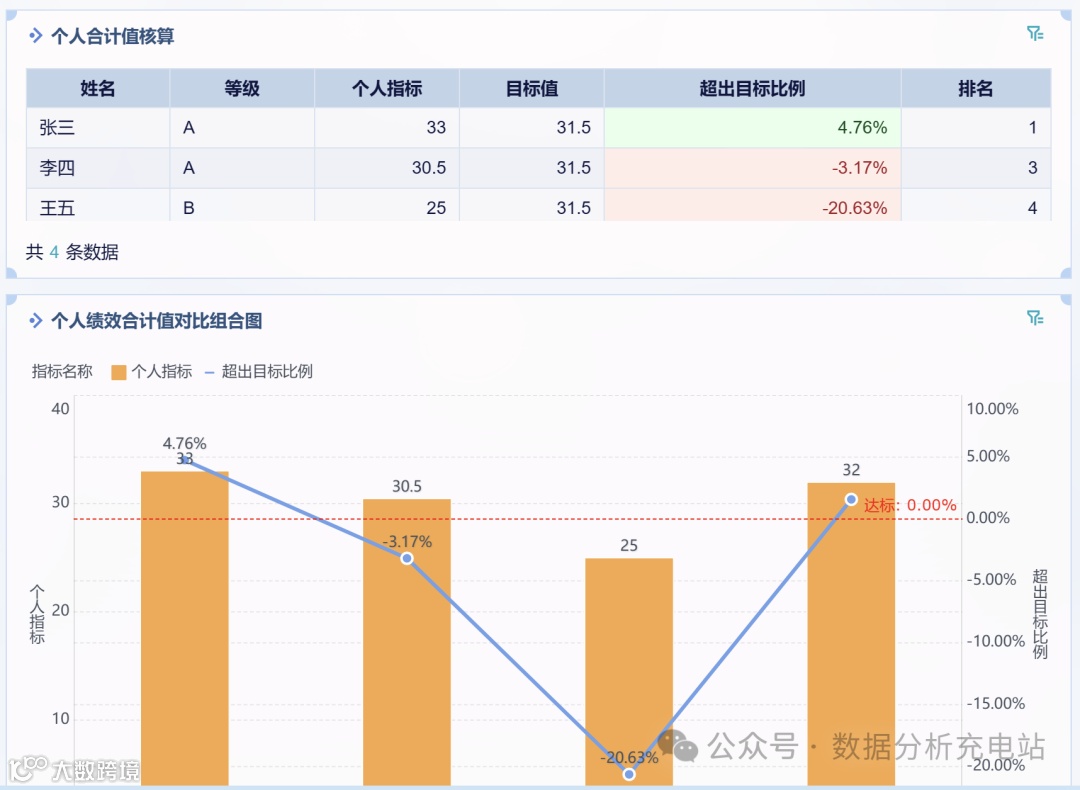Toggle the 超出目标比例 line legend marker

pyautogui.click(x=209, y=373)
